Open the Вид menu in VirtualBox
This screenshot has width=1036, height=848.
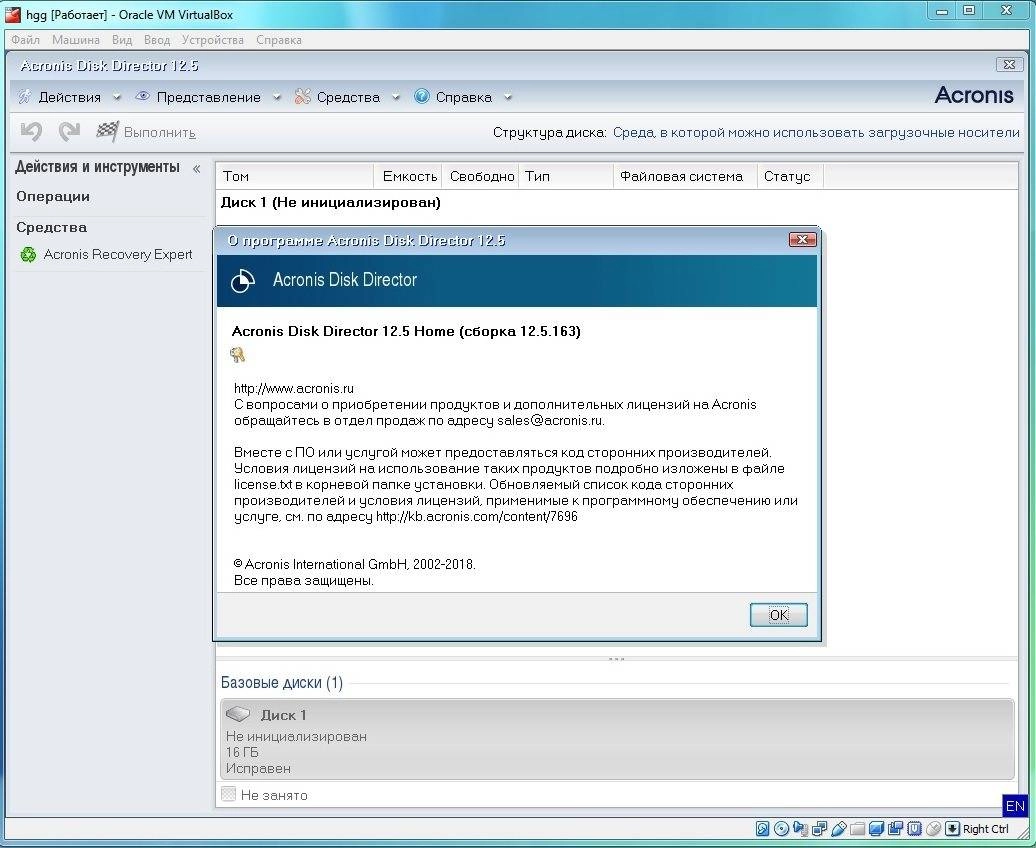click(x=122, y=40)
